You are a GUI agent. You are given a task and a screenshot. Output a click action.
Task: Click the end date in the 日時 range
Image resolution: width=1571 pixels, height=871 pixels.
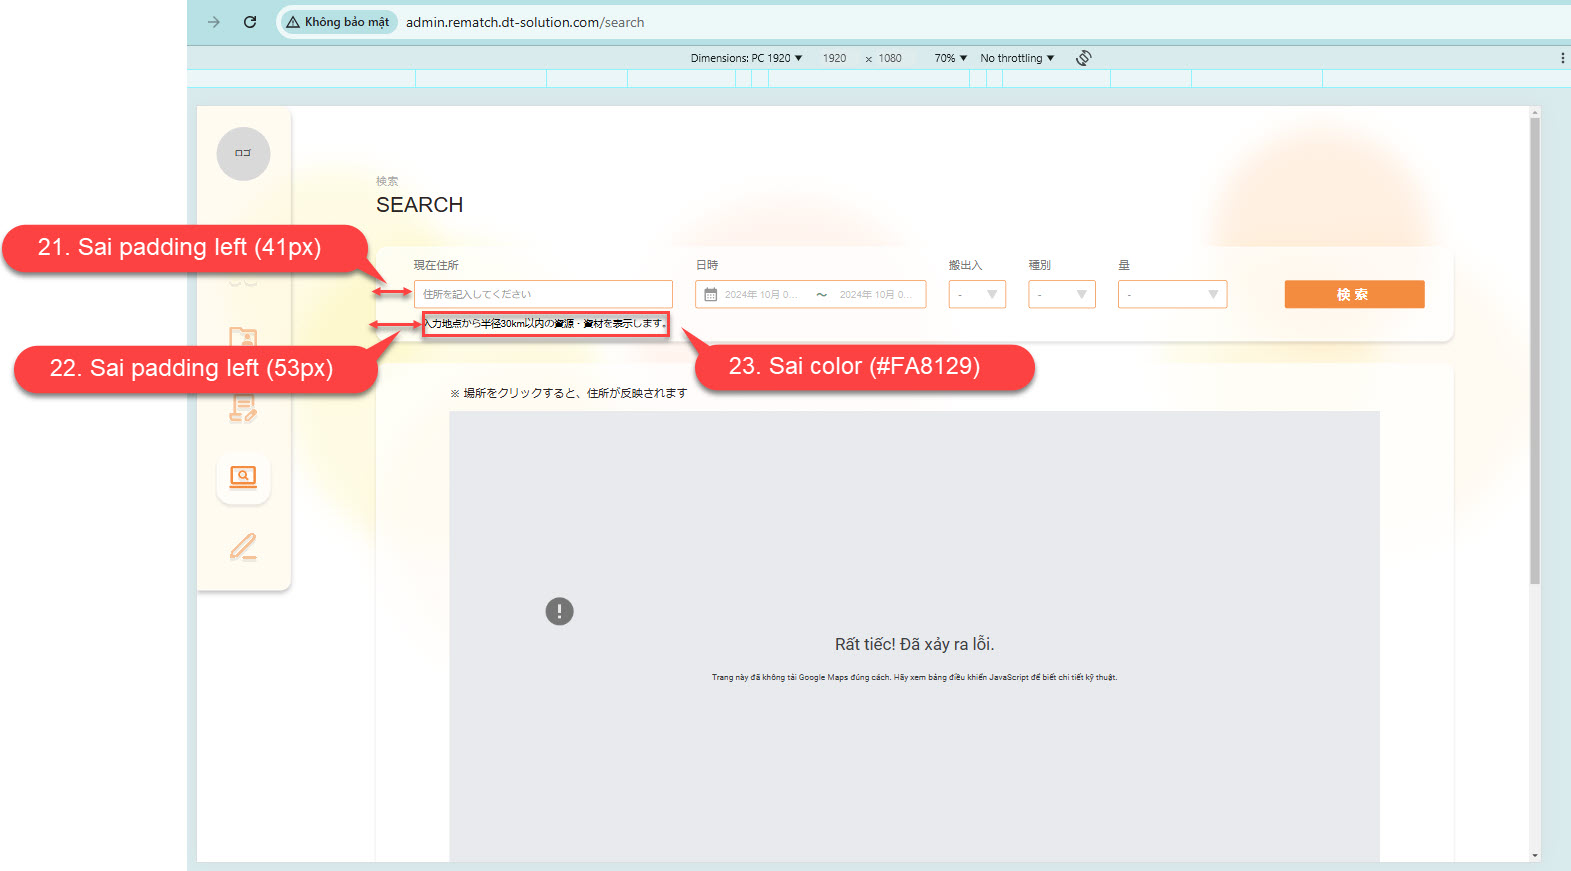coord(875,295)
